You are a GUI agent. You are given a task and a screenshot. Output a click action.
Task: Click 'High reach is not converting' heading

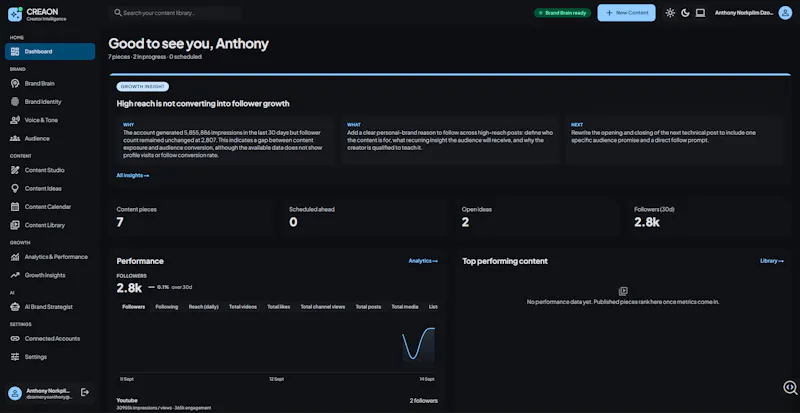click(203, 104)
